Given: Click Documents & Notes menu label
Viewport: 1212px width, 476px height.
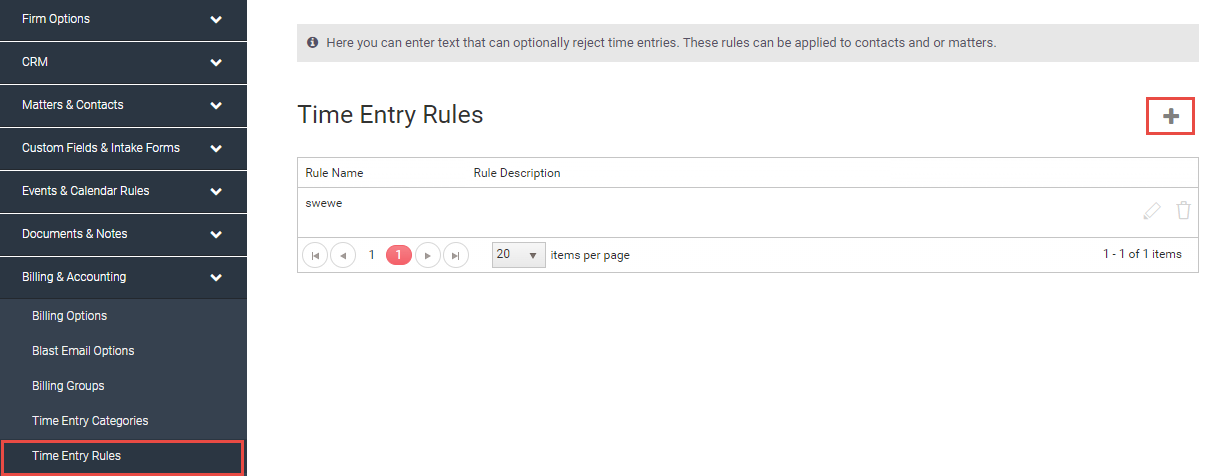Looking at the screenshot, I should click(x=75, y=234).
